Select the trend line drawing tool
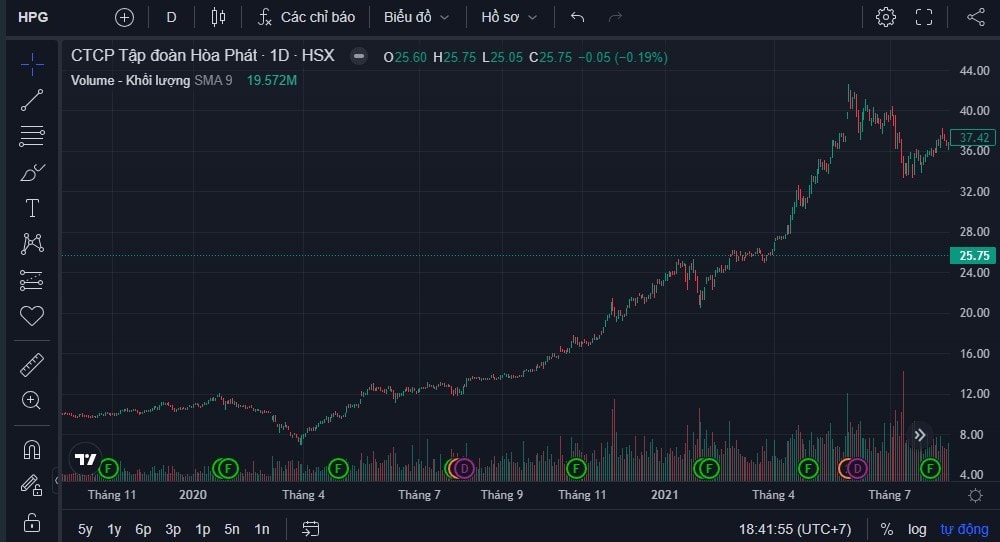The image size is (1000, 542). [x=32, y=100]
